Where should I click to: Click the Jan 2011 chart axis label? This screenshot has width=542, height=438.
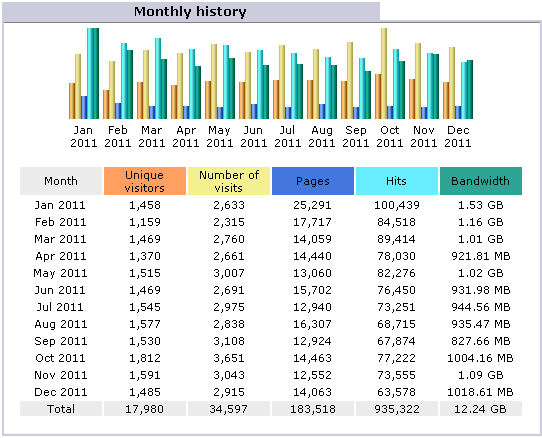pyautogui.click(x=84, y=137)
